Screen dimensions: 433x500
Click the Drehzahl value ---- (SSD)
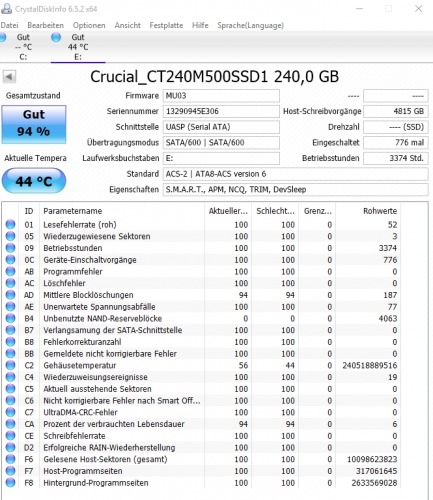[396, 127]
